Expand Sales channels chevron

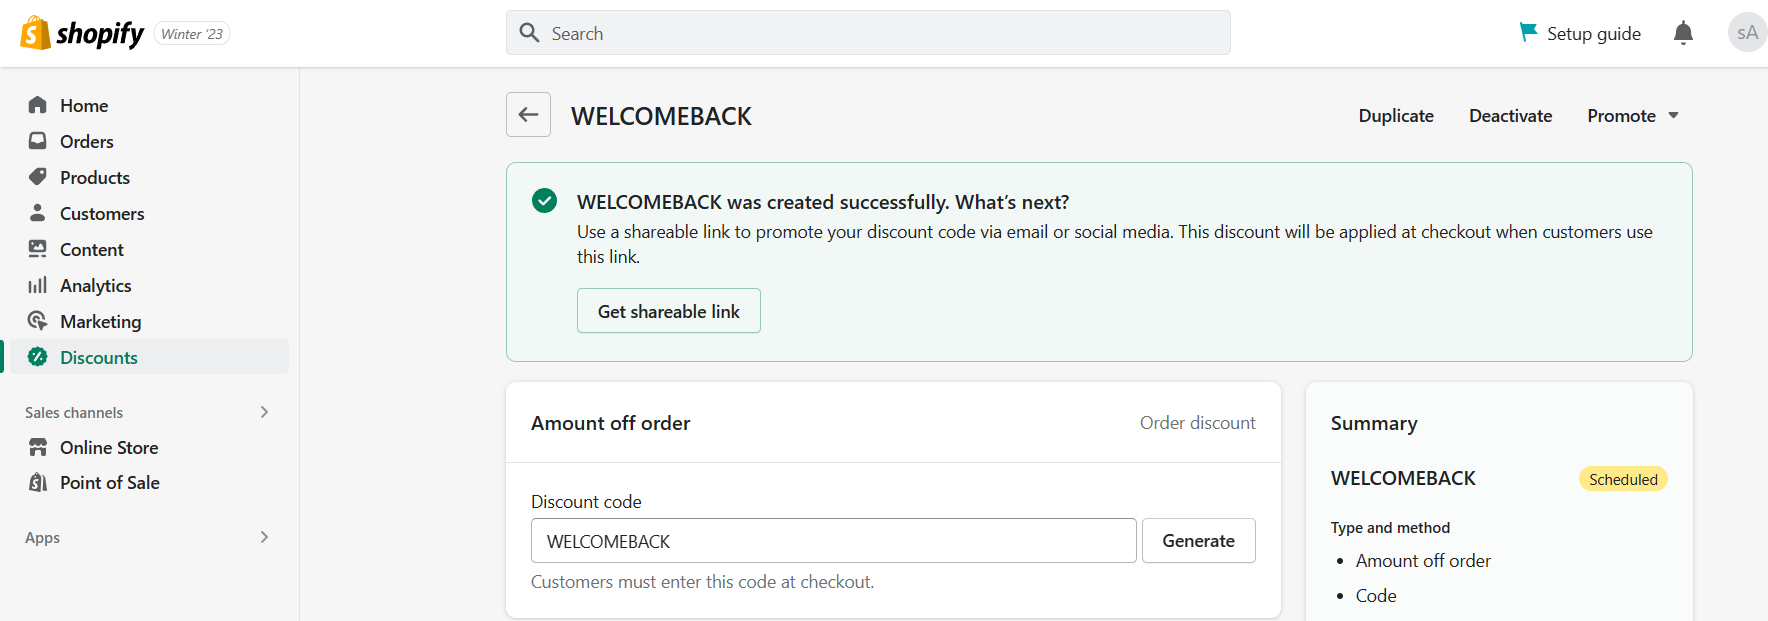click(264, 412)
